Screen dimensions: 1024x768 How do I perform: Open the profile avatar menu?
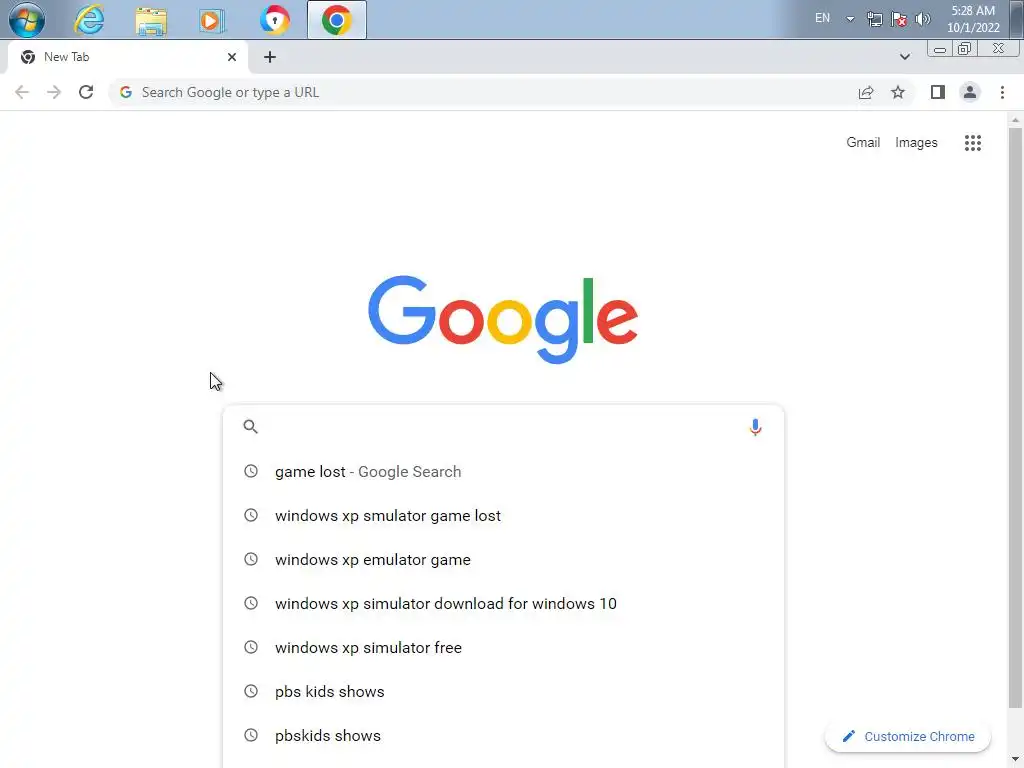point(970,92)
